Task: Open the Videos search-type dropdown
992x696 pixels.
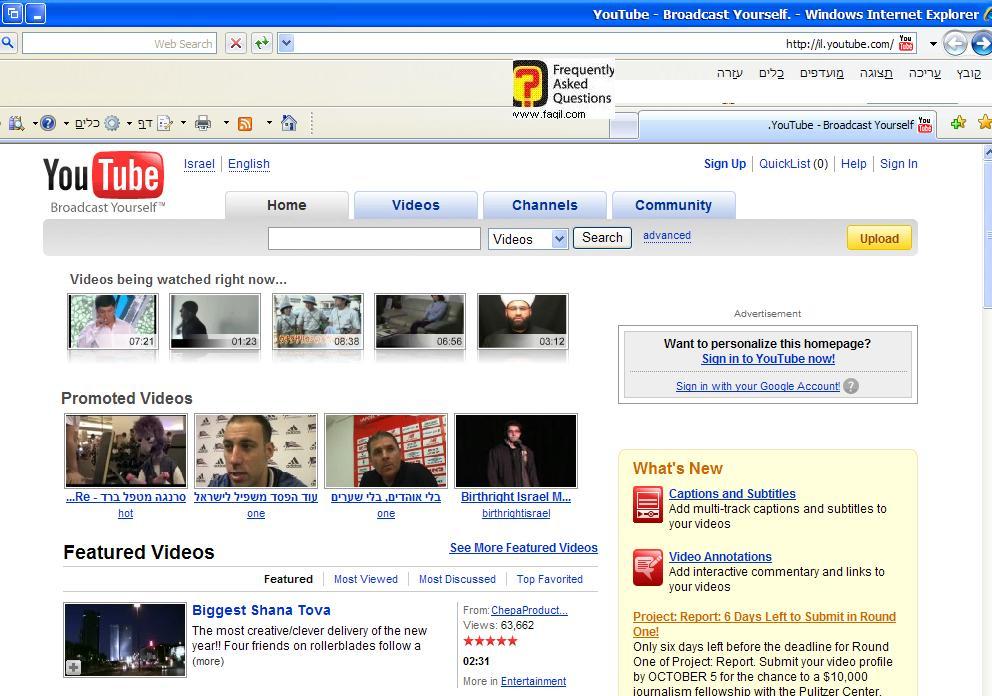Action: coord(559,239)
